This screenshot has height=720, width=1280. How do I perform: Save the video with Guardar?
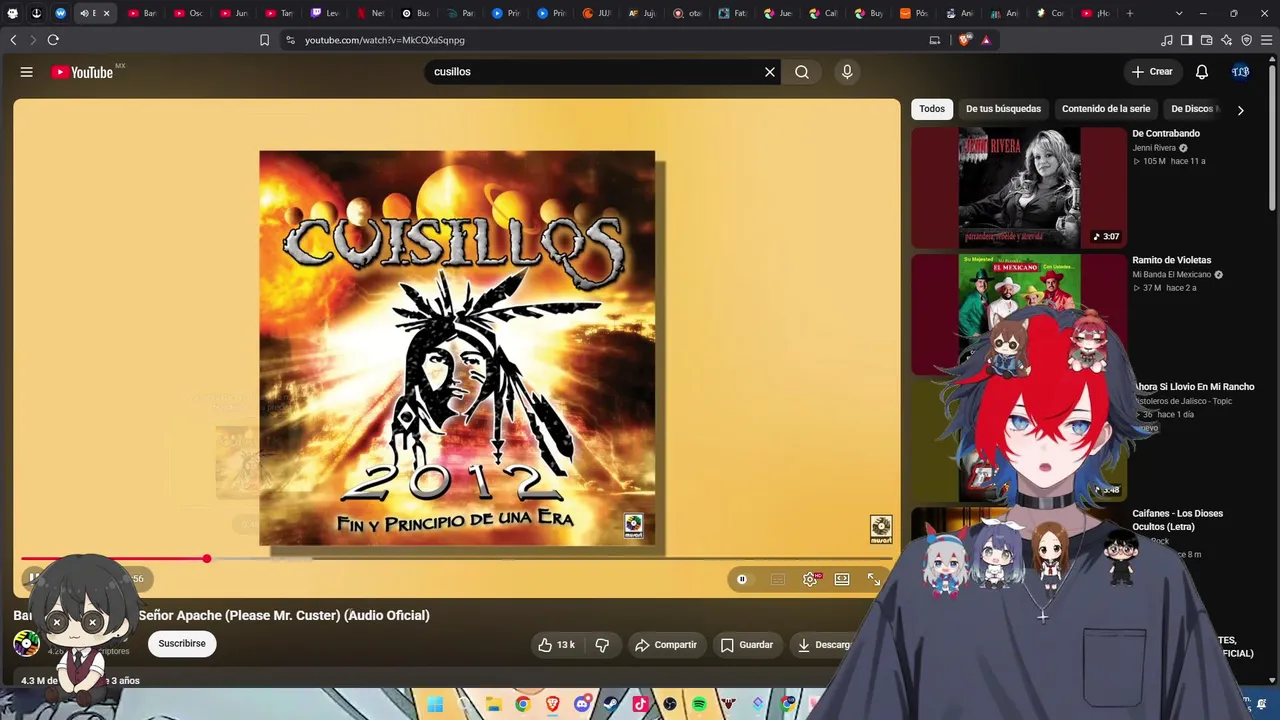[x=747, y=645]
